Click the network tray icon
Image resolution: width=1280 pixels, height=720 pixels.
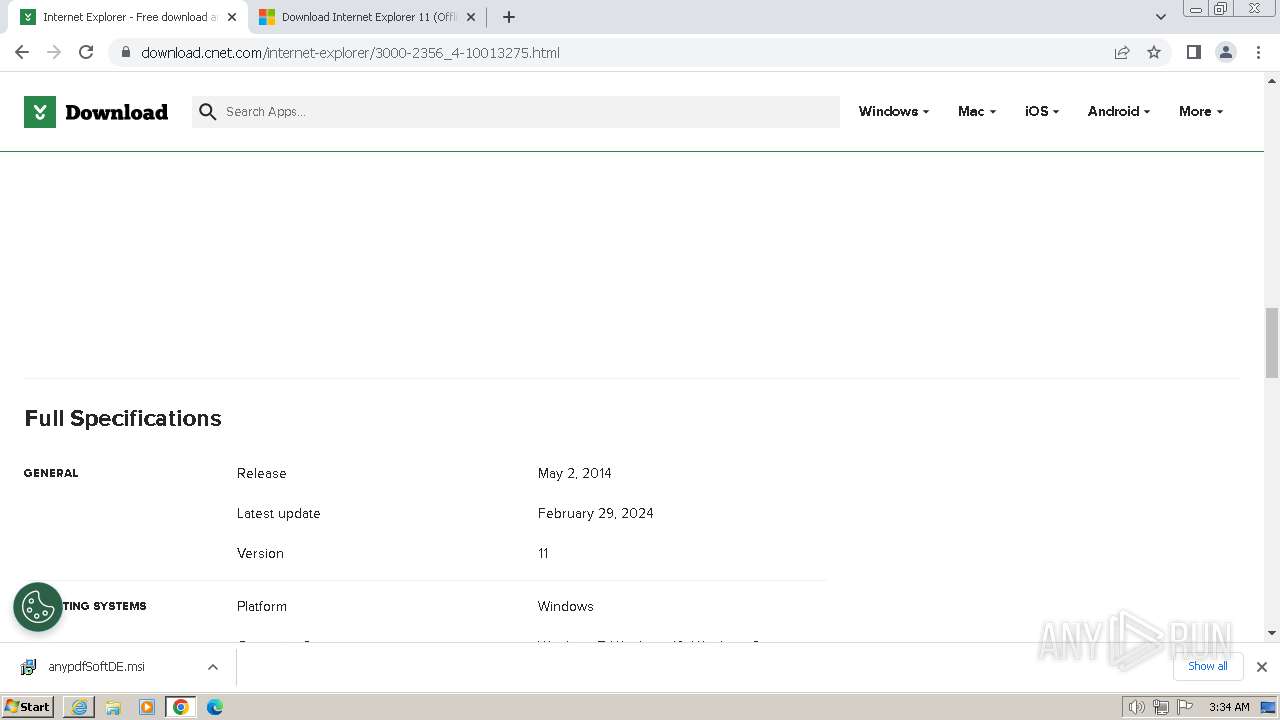pos(1160,707)
